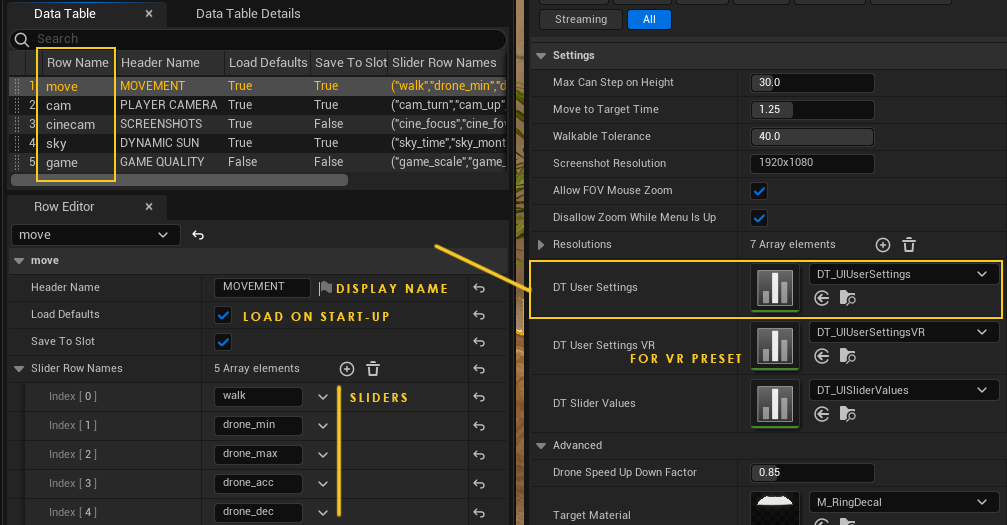Open the walk Index 0 dropdown
Viewport: 1007px width, 525px height.
pos(323,397)
